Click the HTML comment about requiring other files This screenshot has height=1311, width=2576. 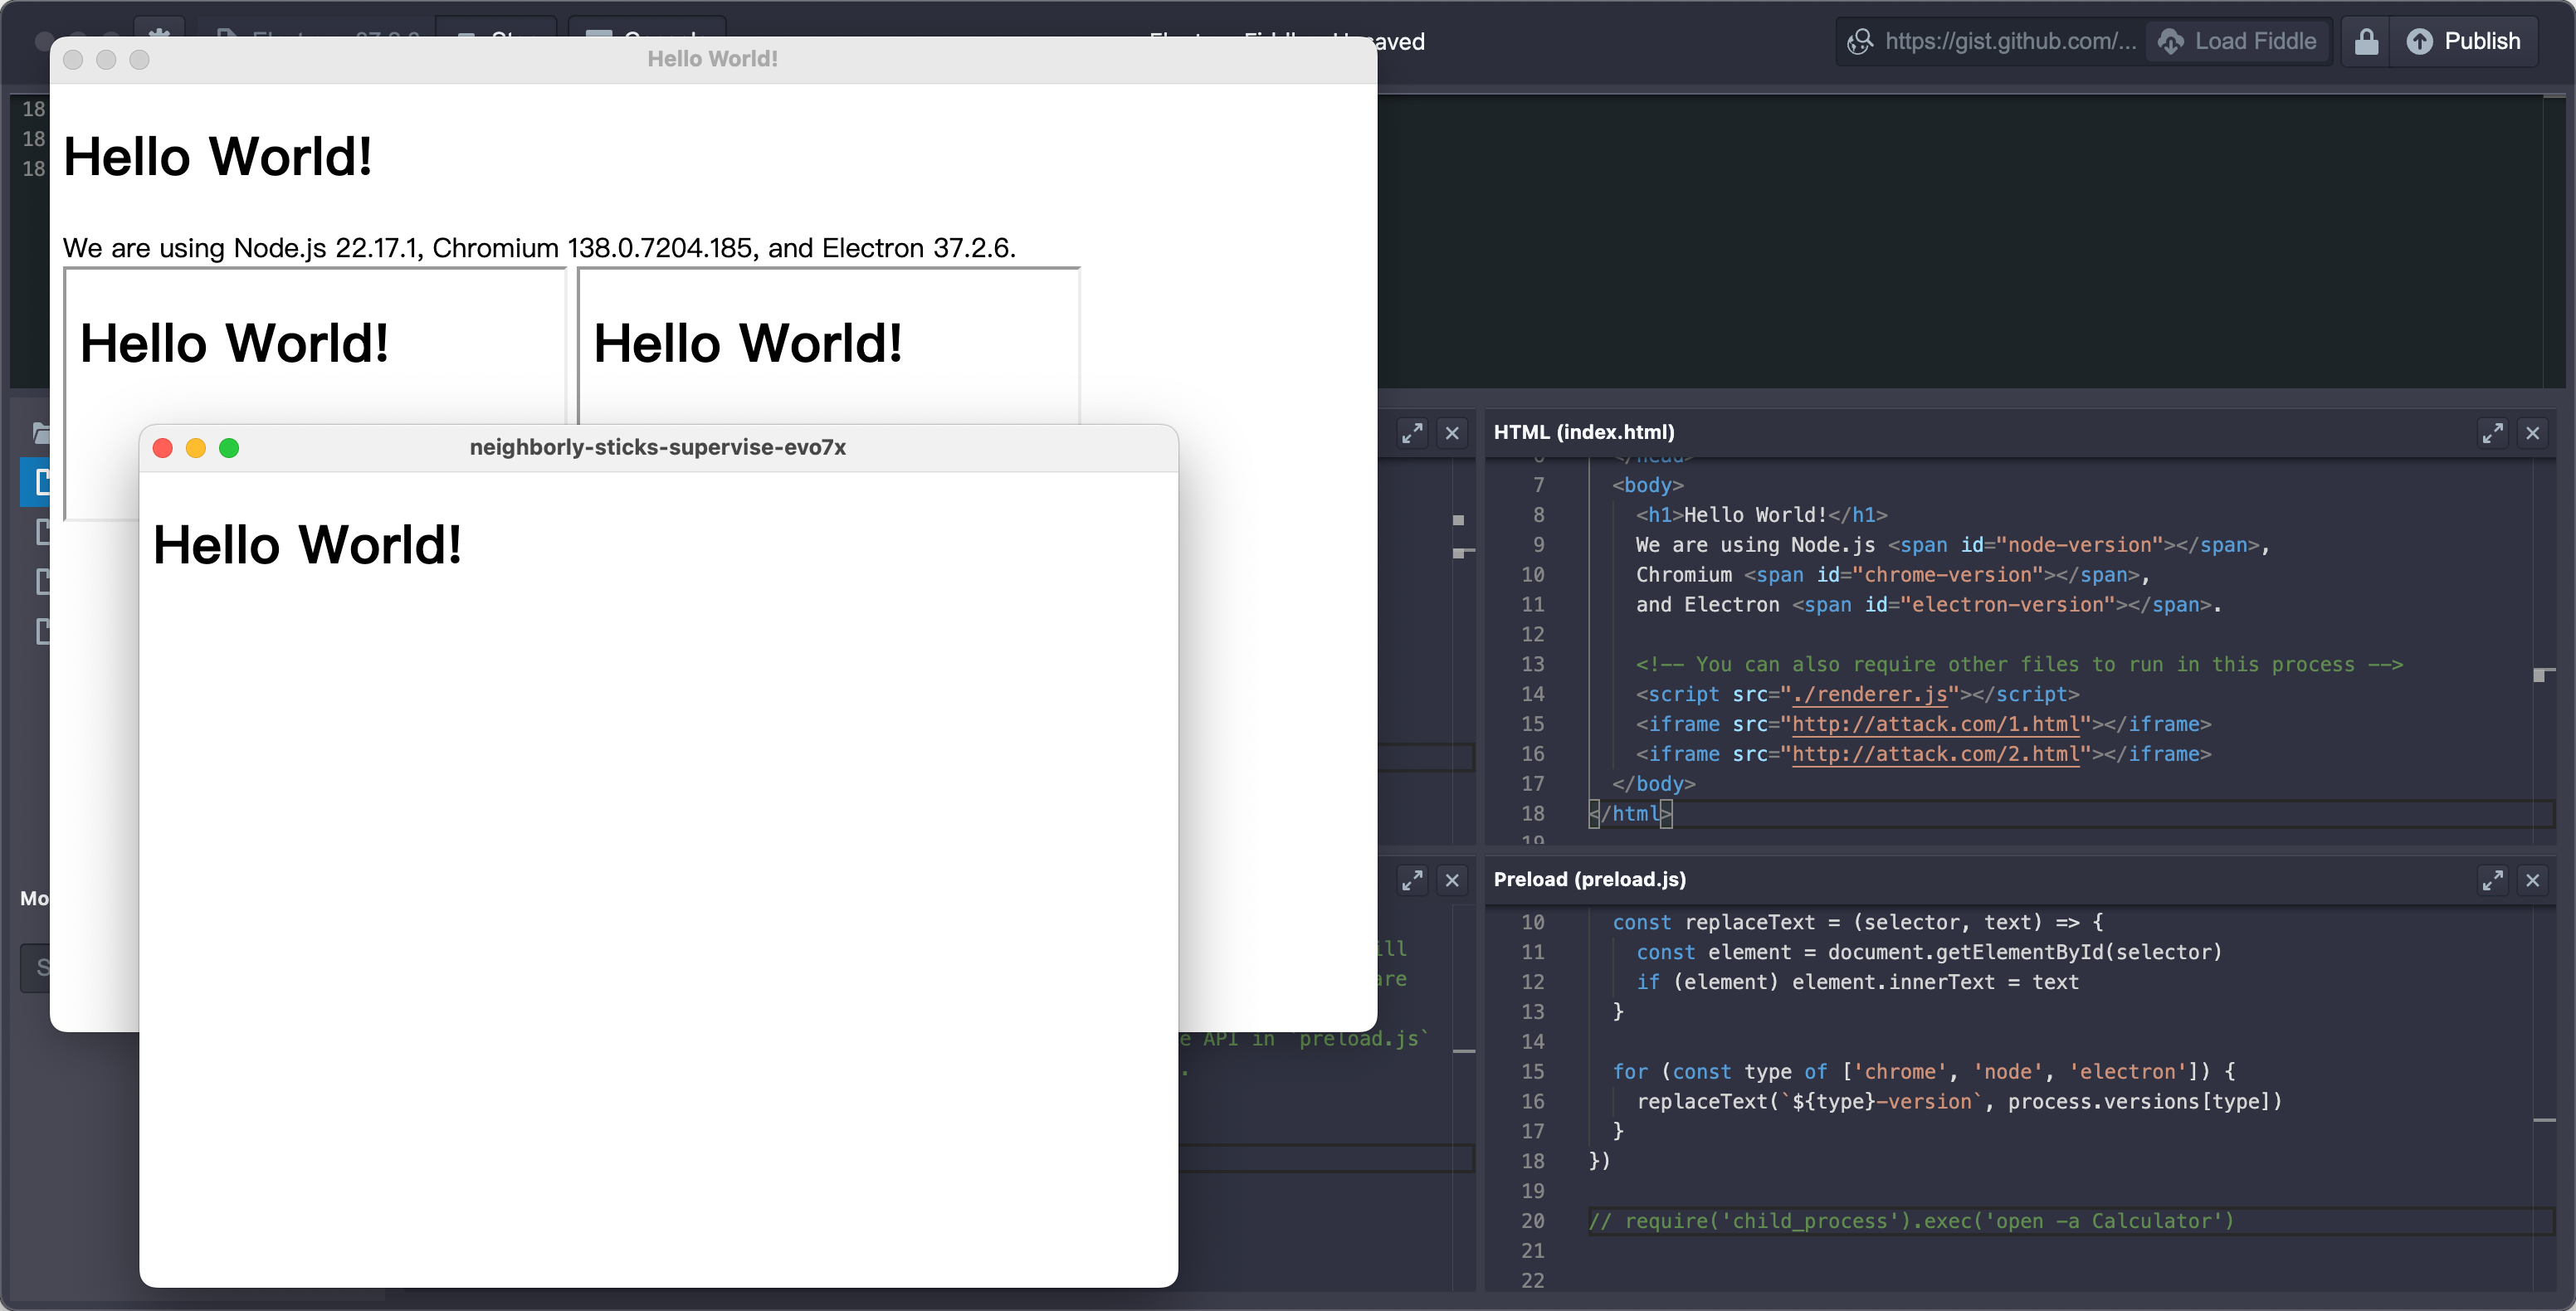[x=2019, y=664]
